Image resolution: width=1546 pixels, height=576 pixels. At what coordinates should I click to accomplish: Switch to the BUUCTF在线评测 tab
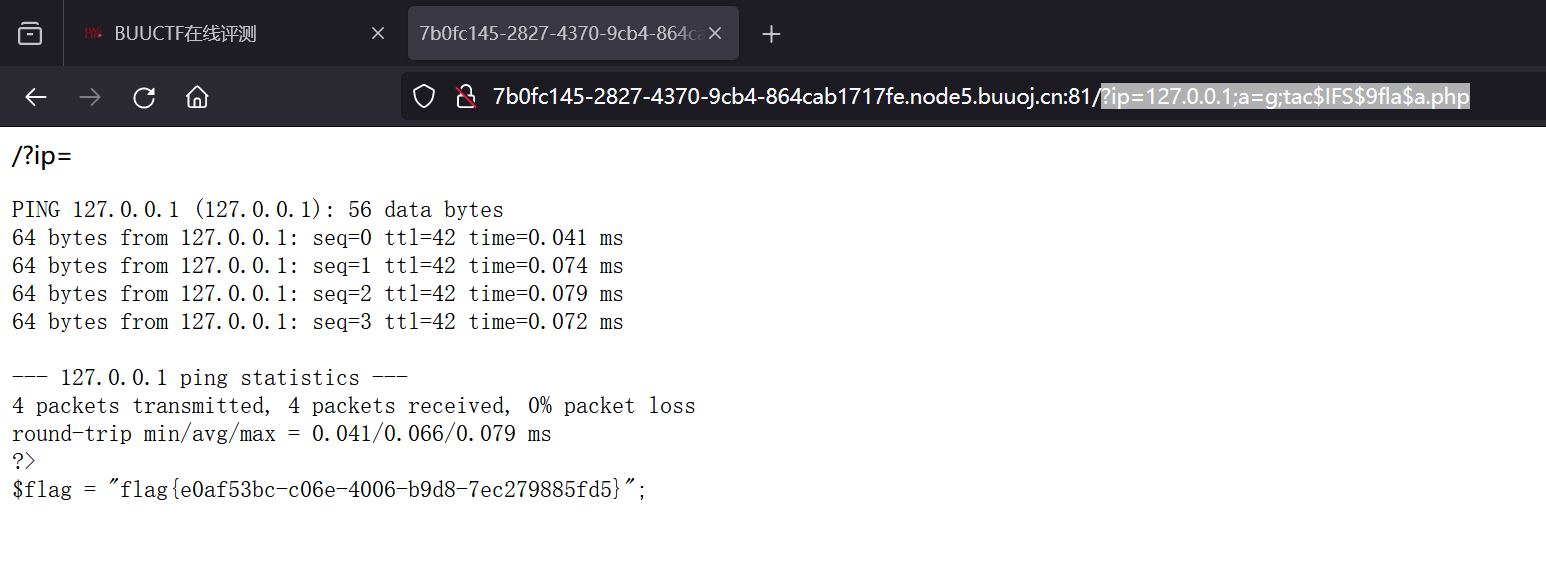click(x=230, y=32)
